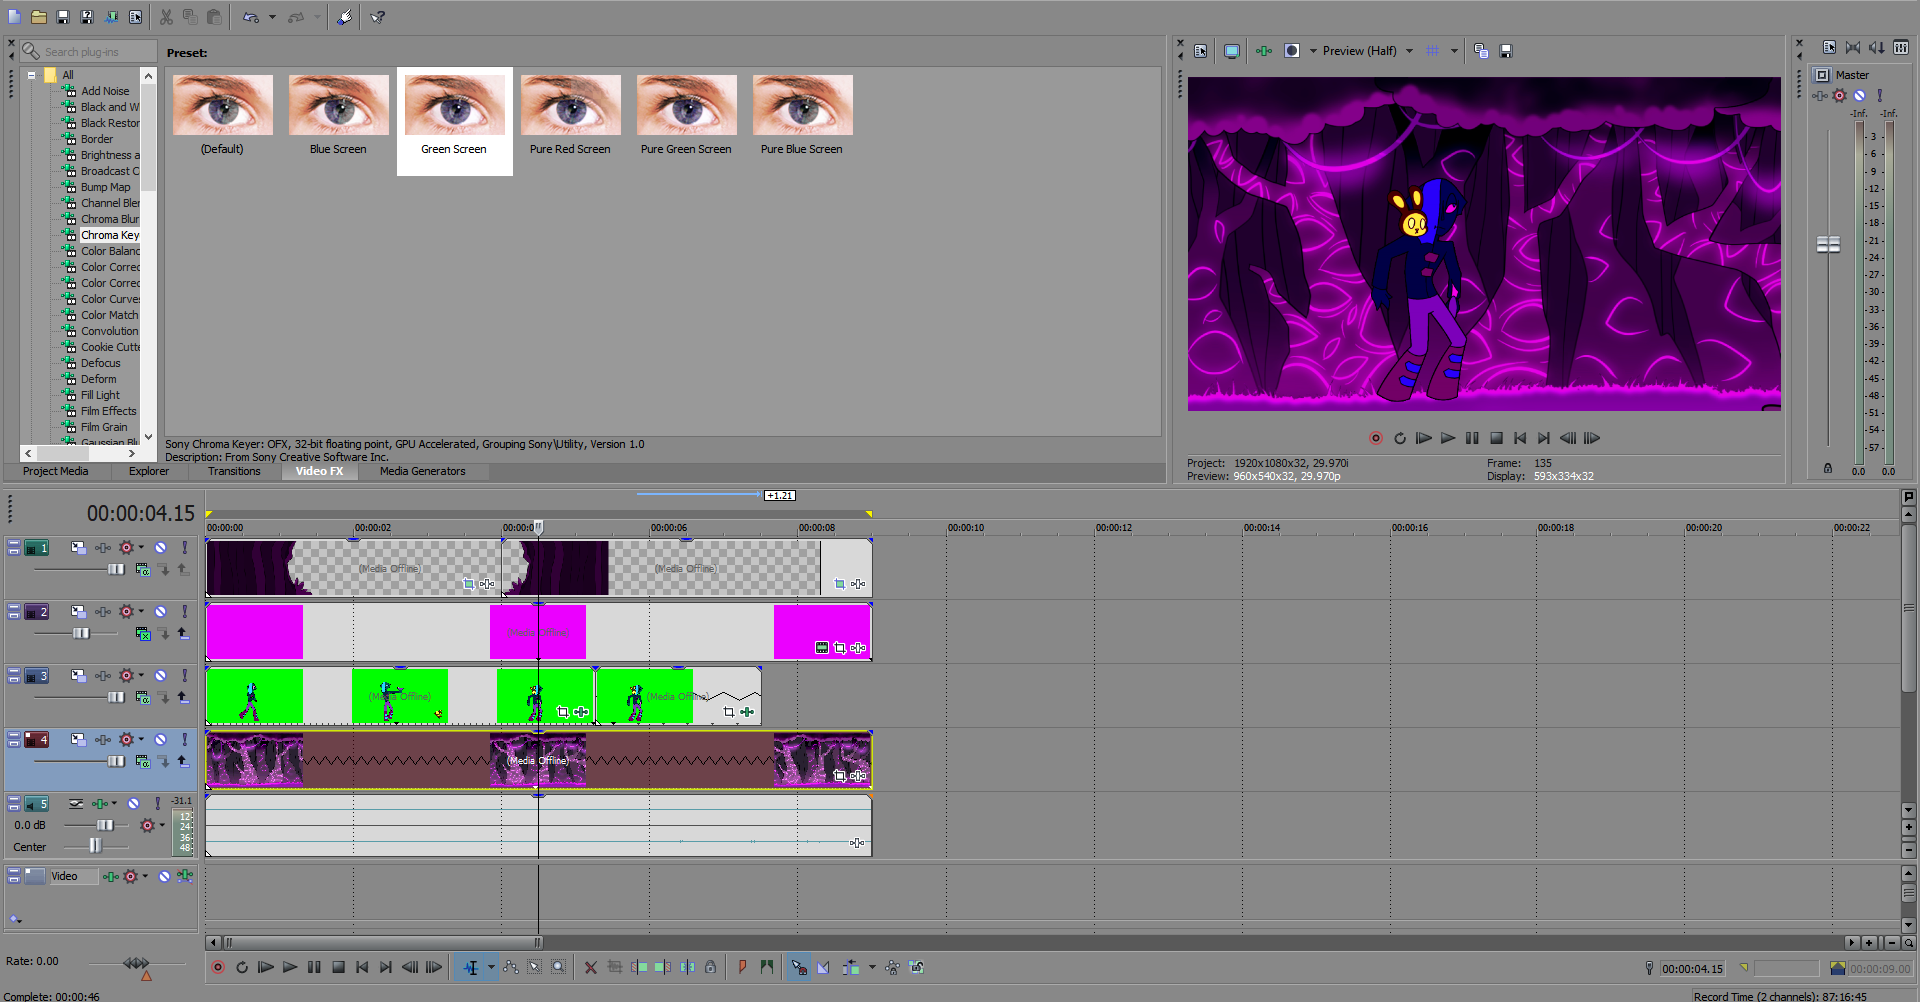Mute video track 3
Viewport: 1920px width, 1002px height.
160,675
